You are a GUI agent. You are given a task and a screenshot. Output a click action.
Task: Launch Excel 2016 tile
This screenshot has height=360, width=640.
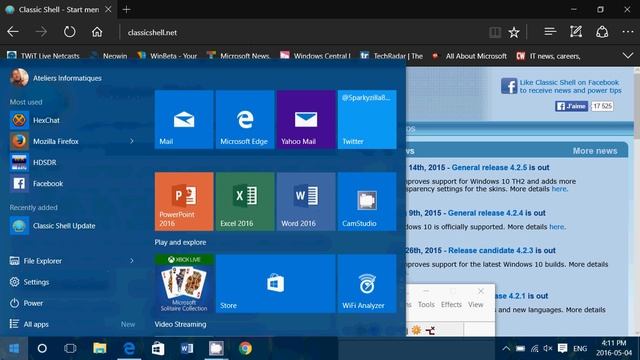pos(245,202)
